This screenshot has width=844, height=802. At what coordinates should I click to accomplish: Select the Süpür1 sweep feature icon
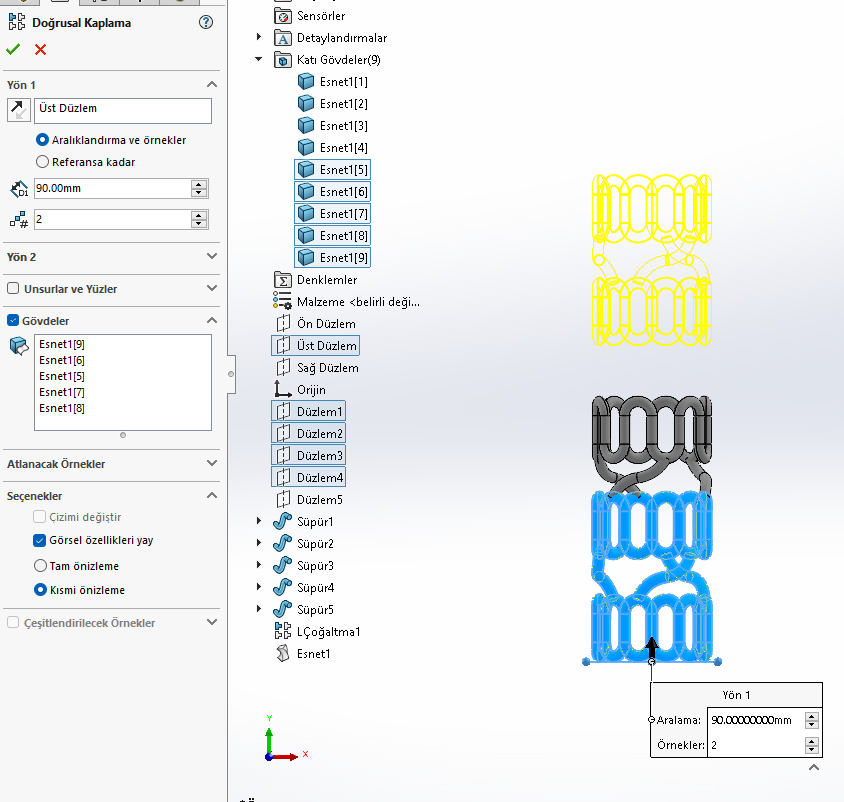point(282,522)
